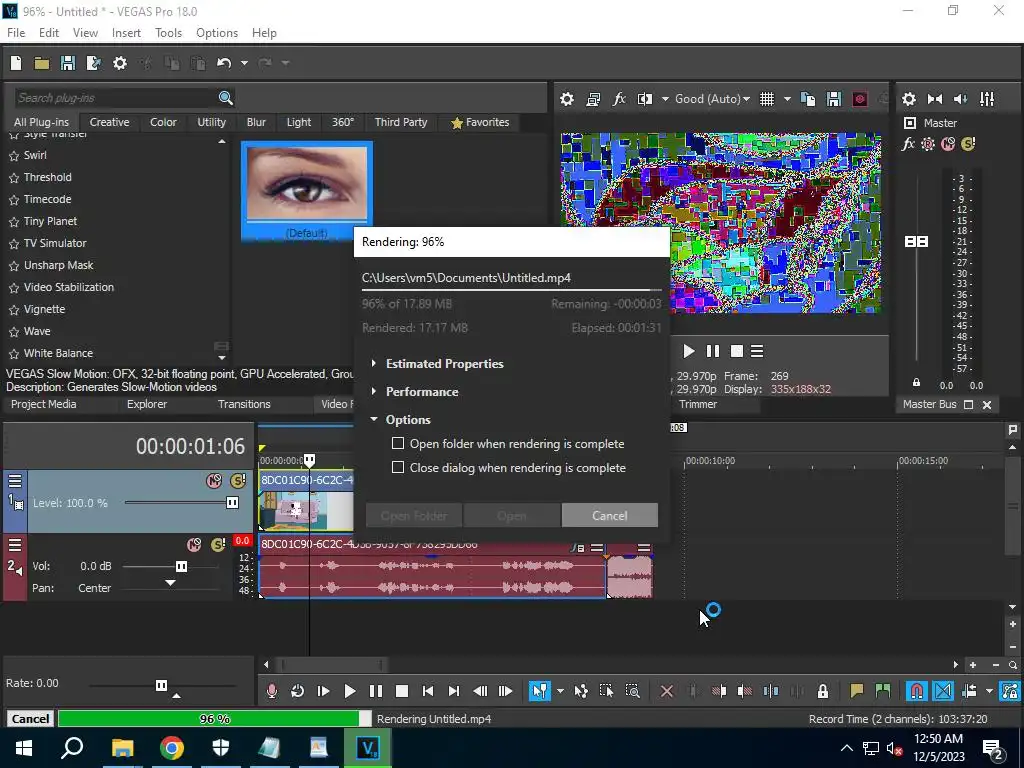Viewport: 1024px width, 768px height.
Task: Adjust audio track Vol slider handle
Action: coord(182,566)
